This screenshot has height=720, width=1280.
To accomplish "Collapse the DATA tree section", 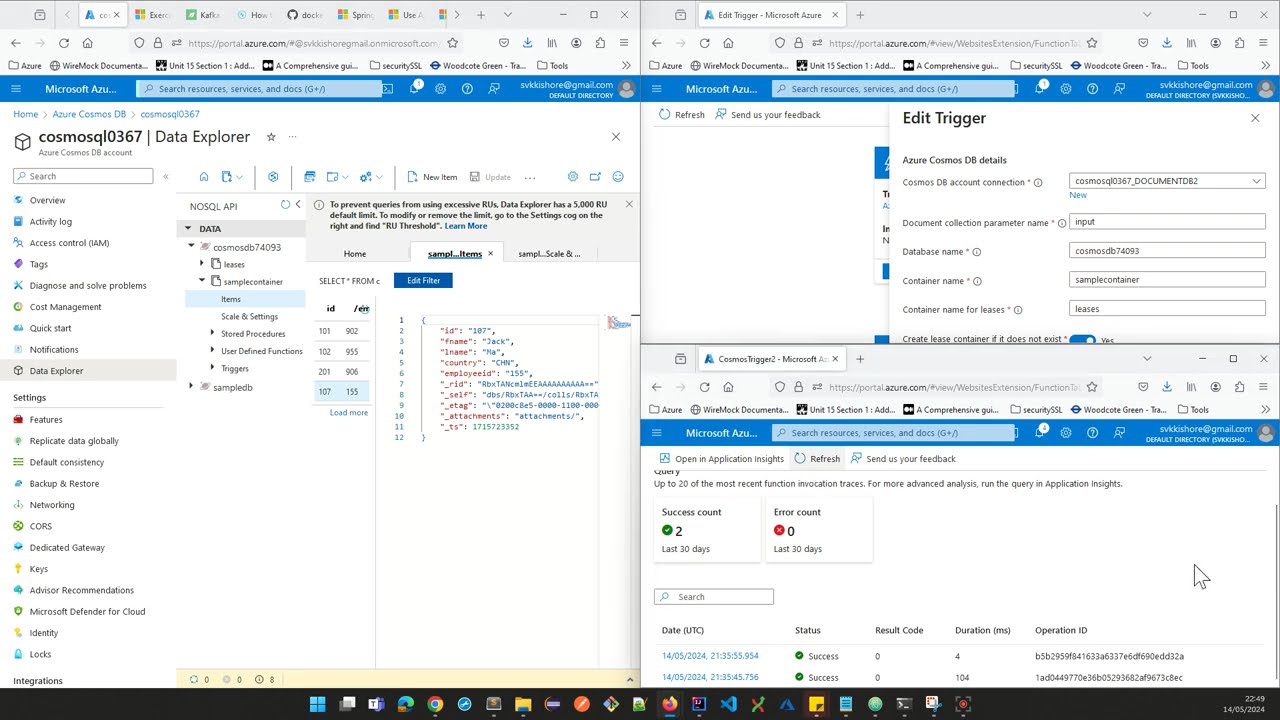I will 188,229.
